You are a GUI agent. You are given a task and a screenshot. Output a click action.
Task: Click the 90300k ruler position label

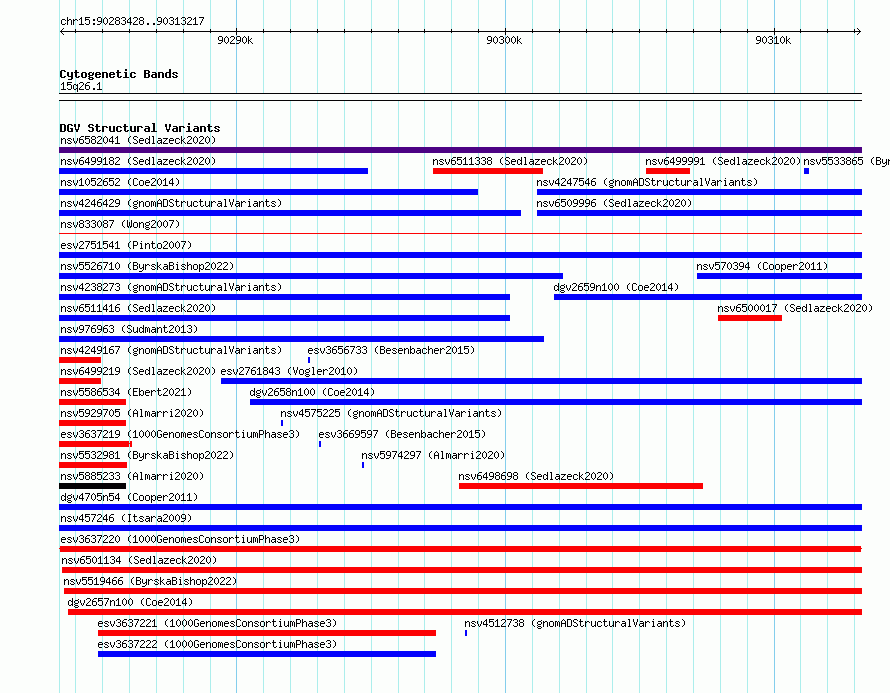(x=504, y=40)
